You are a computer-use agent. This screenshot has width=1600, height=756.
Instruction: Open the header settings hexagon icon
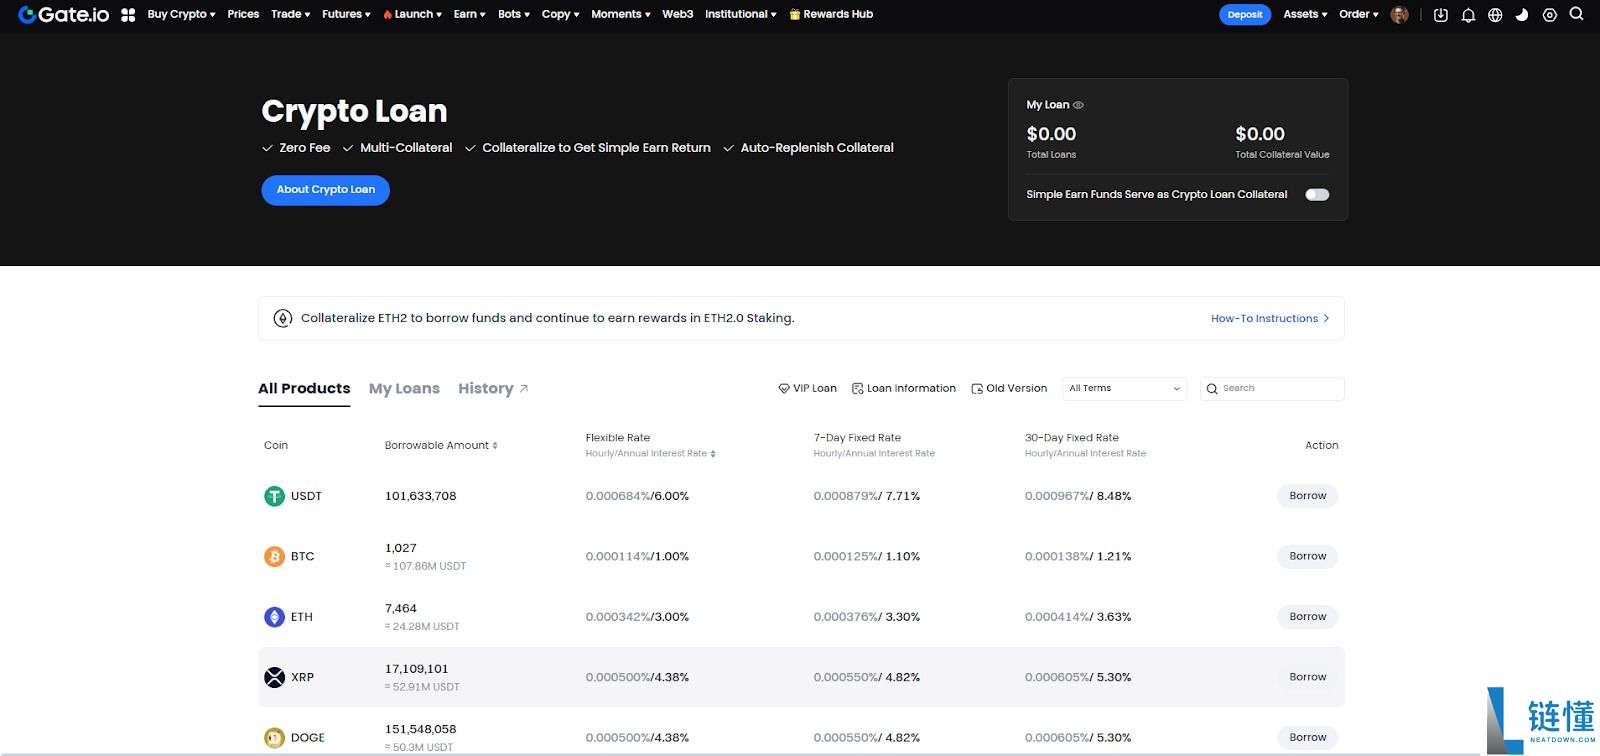(x=1549, y=15)
